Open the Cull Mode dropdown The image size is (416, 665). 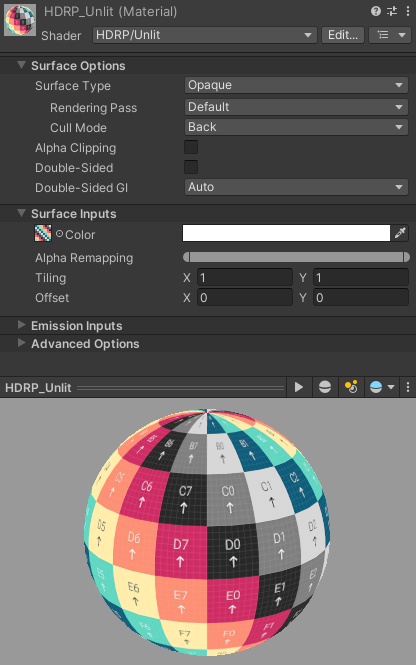296,127
